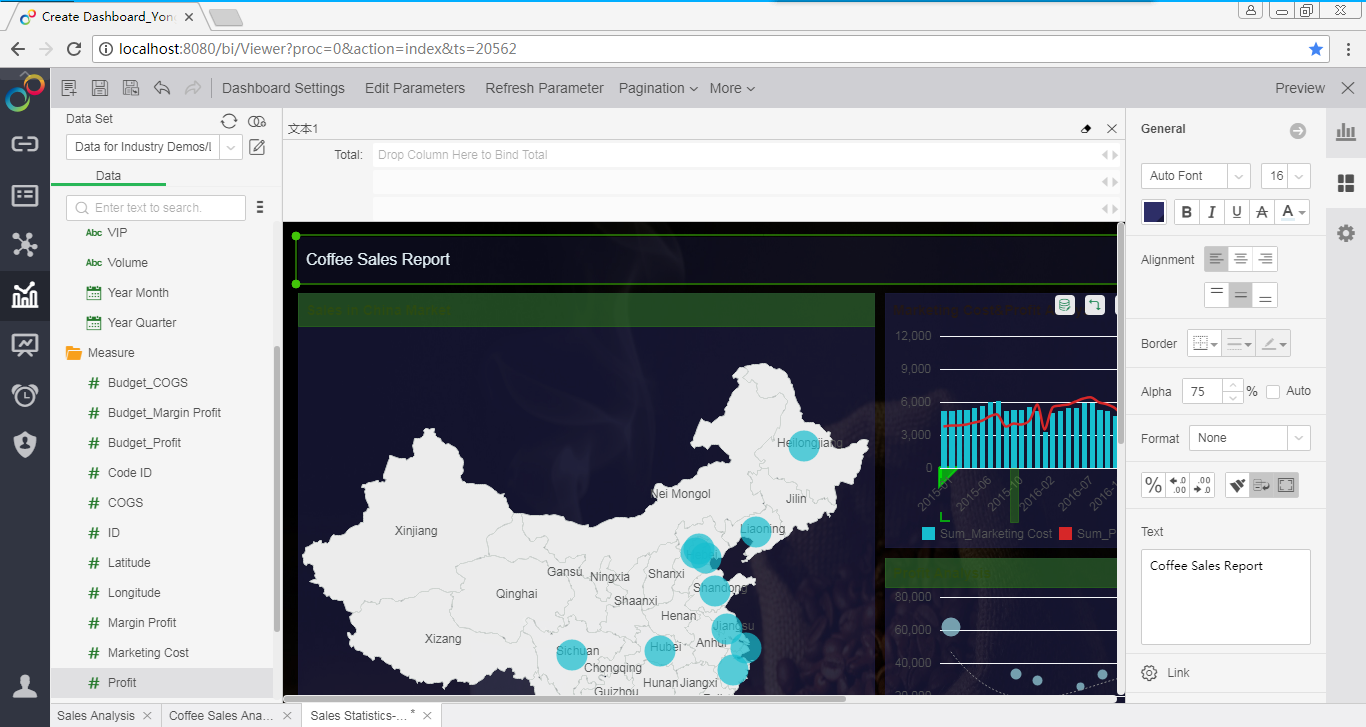
Task: Open the data set module in sidebar
Action: tap(25, 195)
